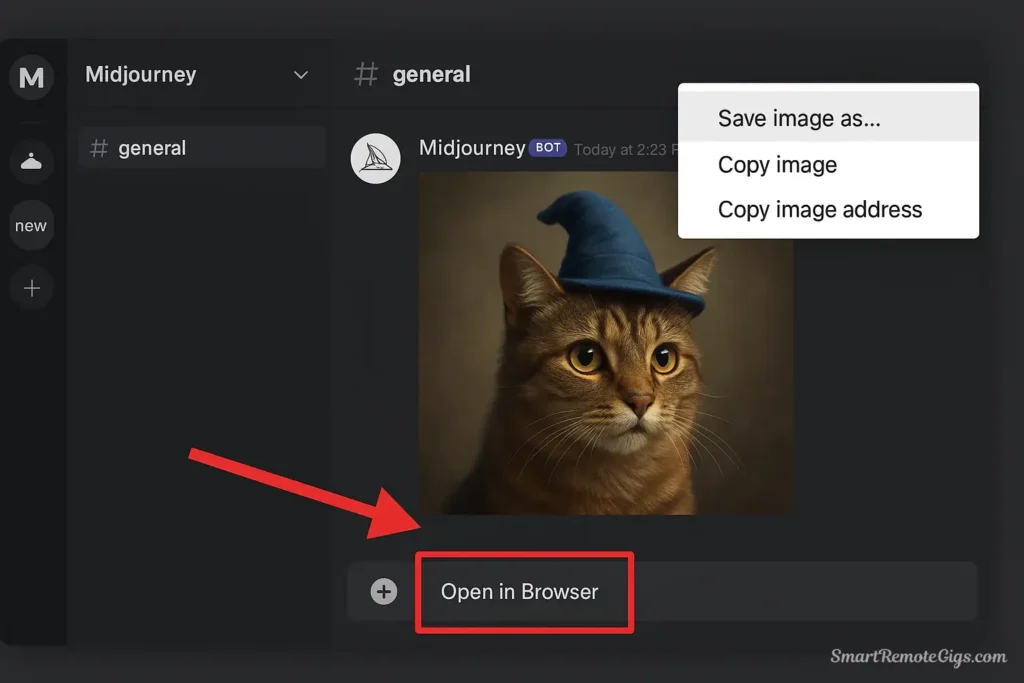Open the sailboat server icon
This screenshot has width=1024, height=683.
[x=31, y=162]
